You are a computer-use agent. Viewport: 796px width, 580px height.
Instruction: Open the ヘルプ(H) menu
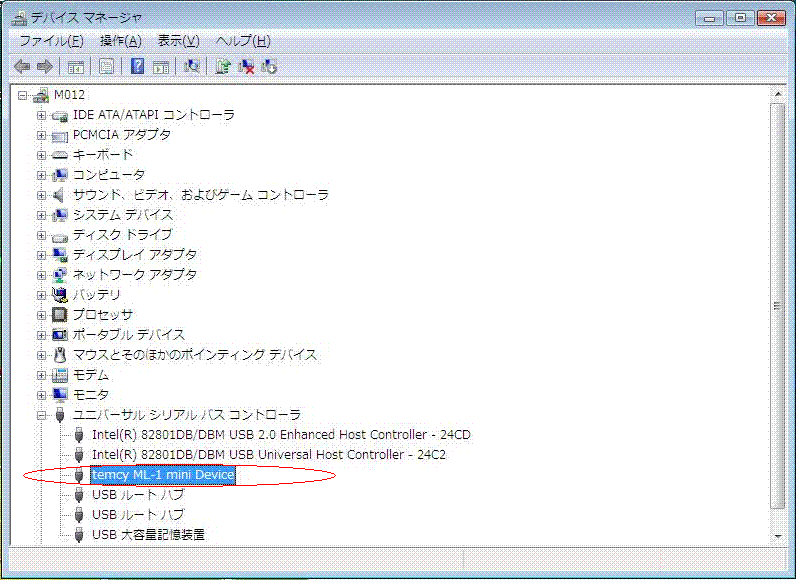[243, 41]
